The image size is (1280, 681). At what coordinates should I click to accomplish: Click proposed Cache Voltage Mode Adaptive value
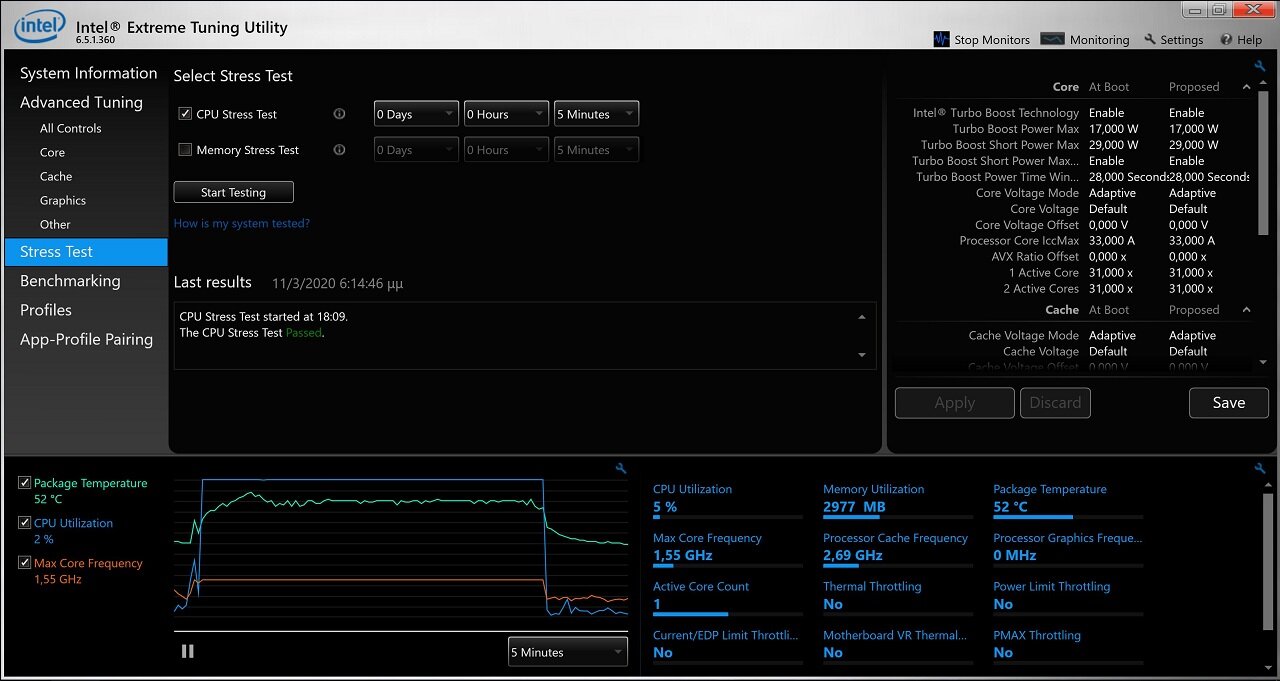pos(1192,336)
